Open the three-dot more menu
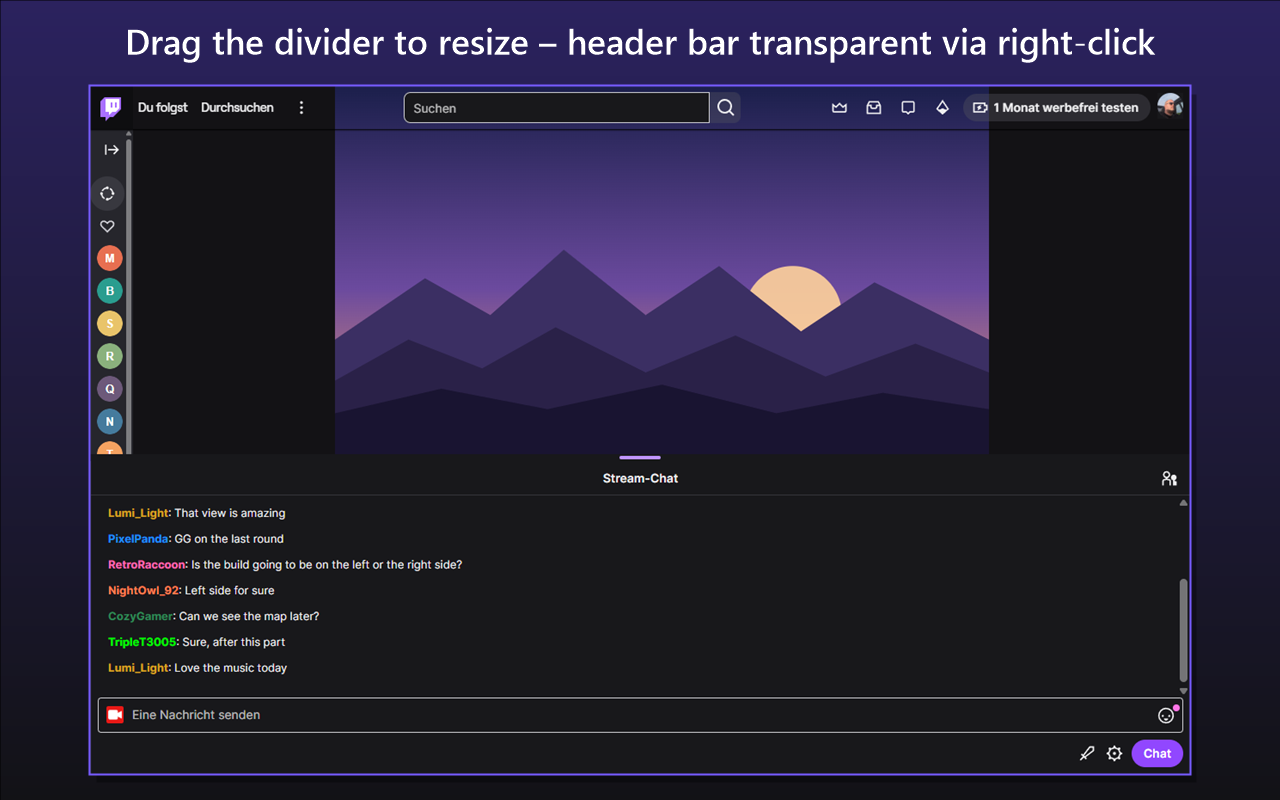 (302, 108)
